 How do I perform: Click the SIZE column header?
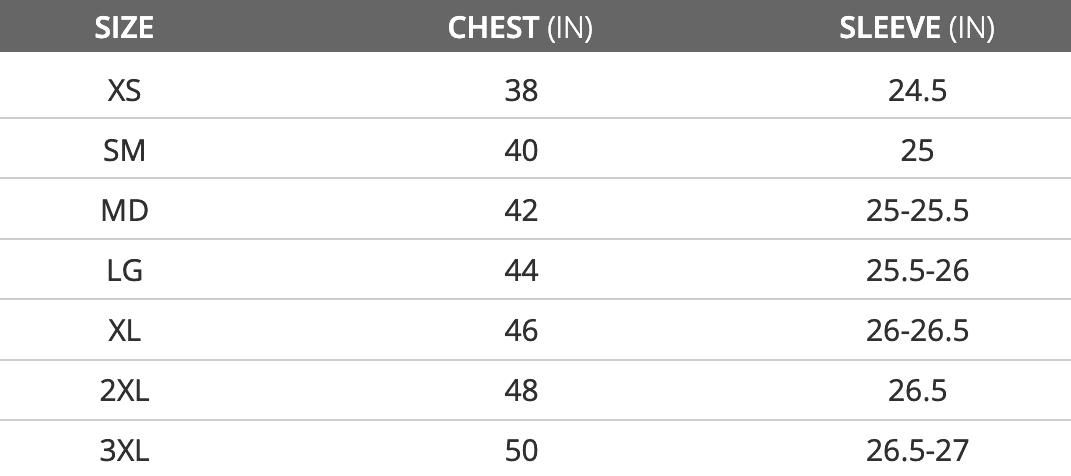point(124,27)
